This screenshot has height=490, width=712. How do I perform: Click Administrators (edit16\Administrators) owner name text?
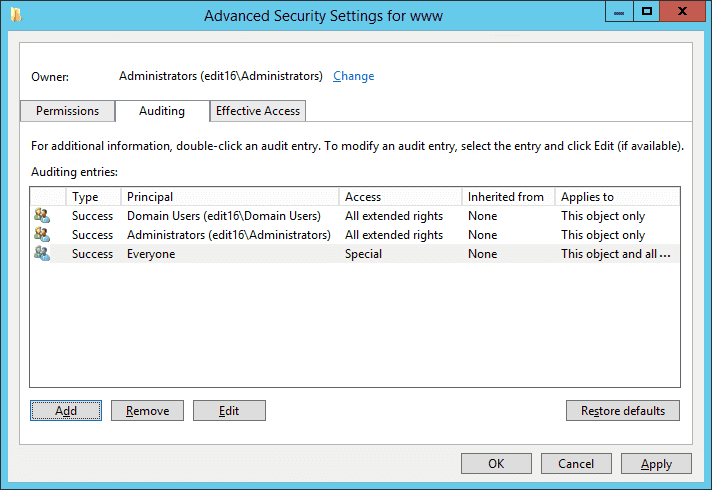point(221,76)
